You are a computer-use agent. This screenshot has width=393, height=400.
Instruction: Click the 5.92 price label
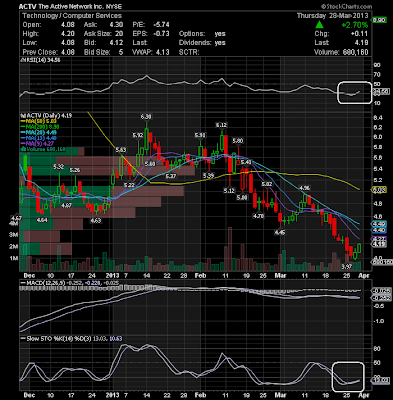click(x=138, y=135)
